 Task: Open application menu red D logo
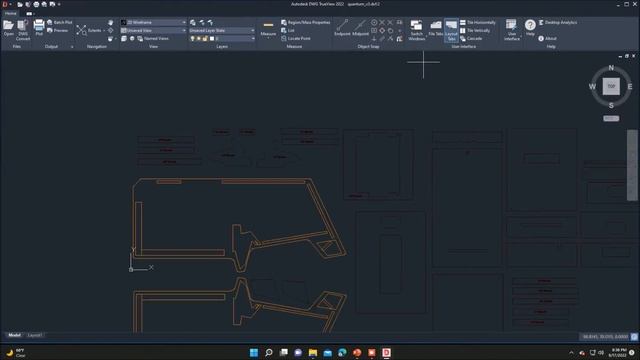pyautogui.click(x=5, y=4)
